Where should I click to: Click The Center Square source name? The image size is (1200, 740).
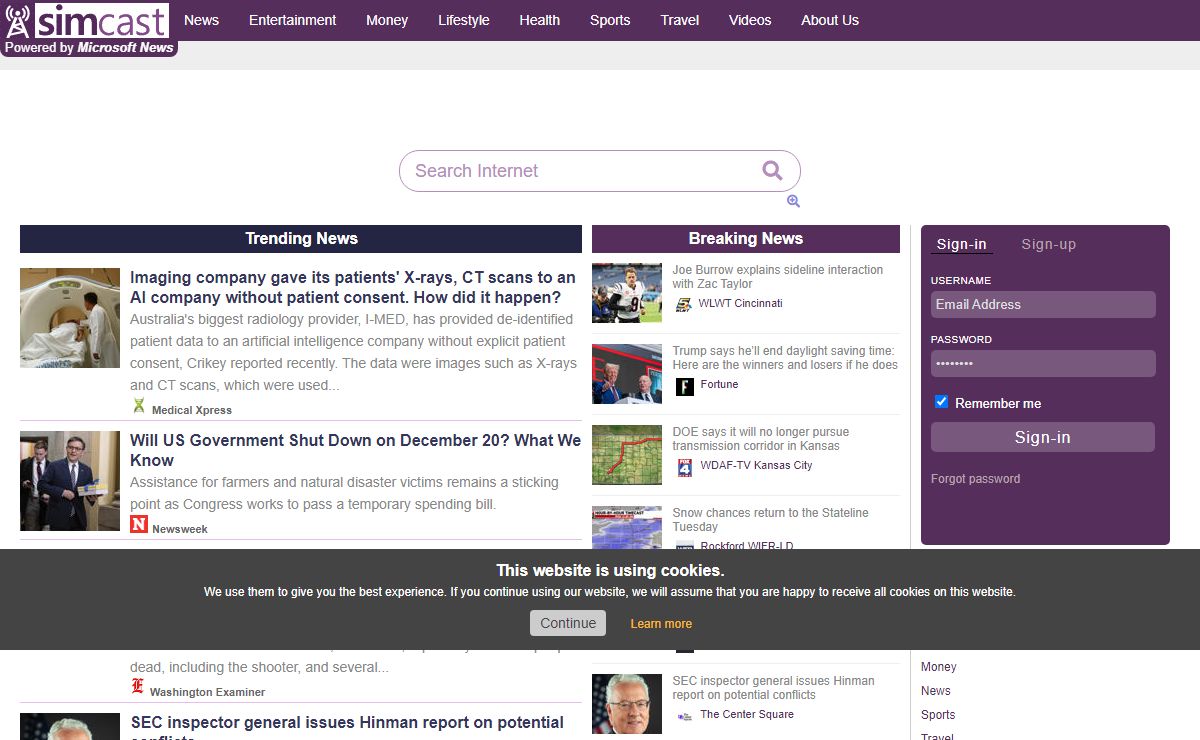pos(747,714)
